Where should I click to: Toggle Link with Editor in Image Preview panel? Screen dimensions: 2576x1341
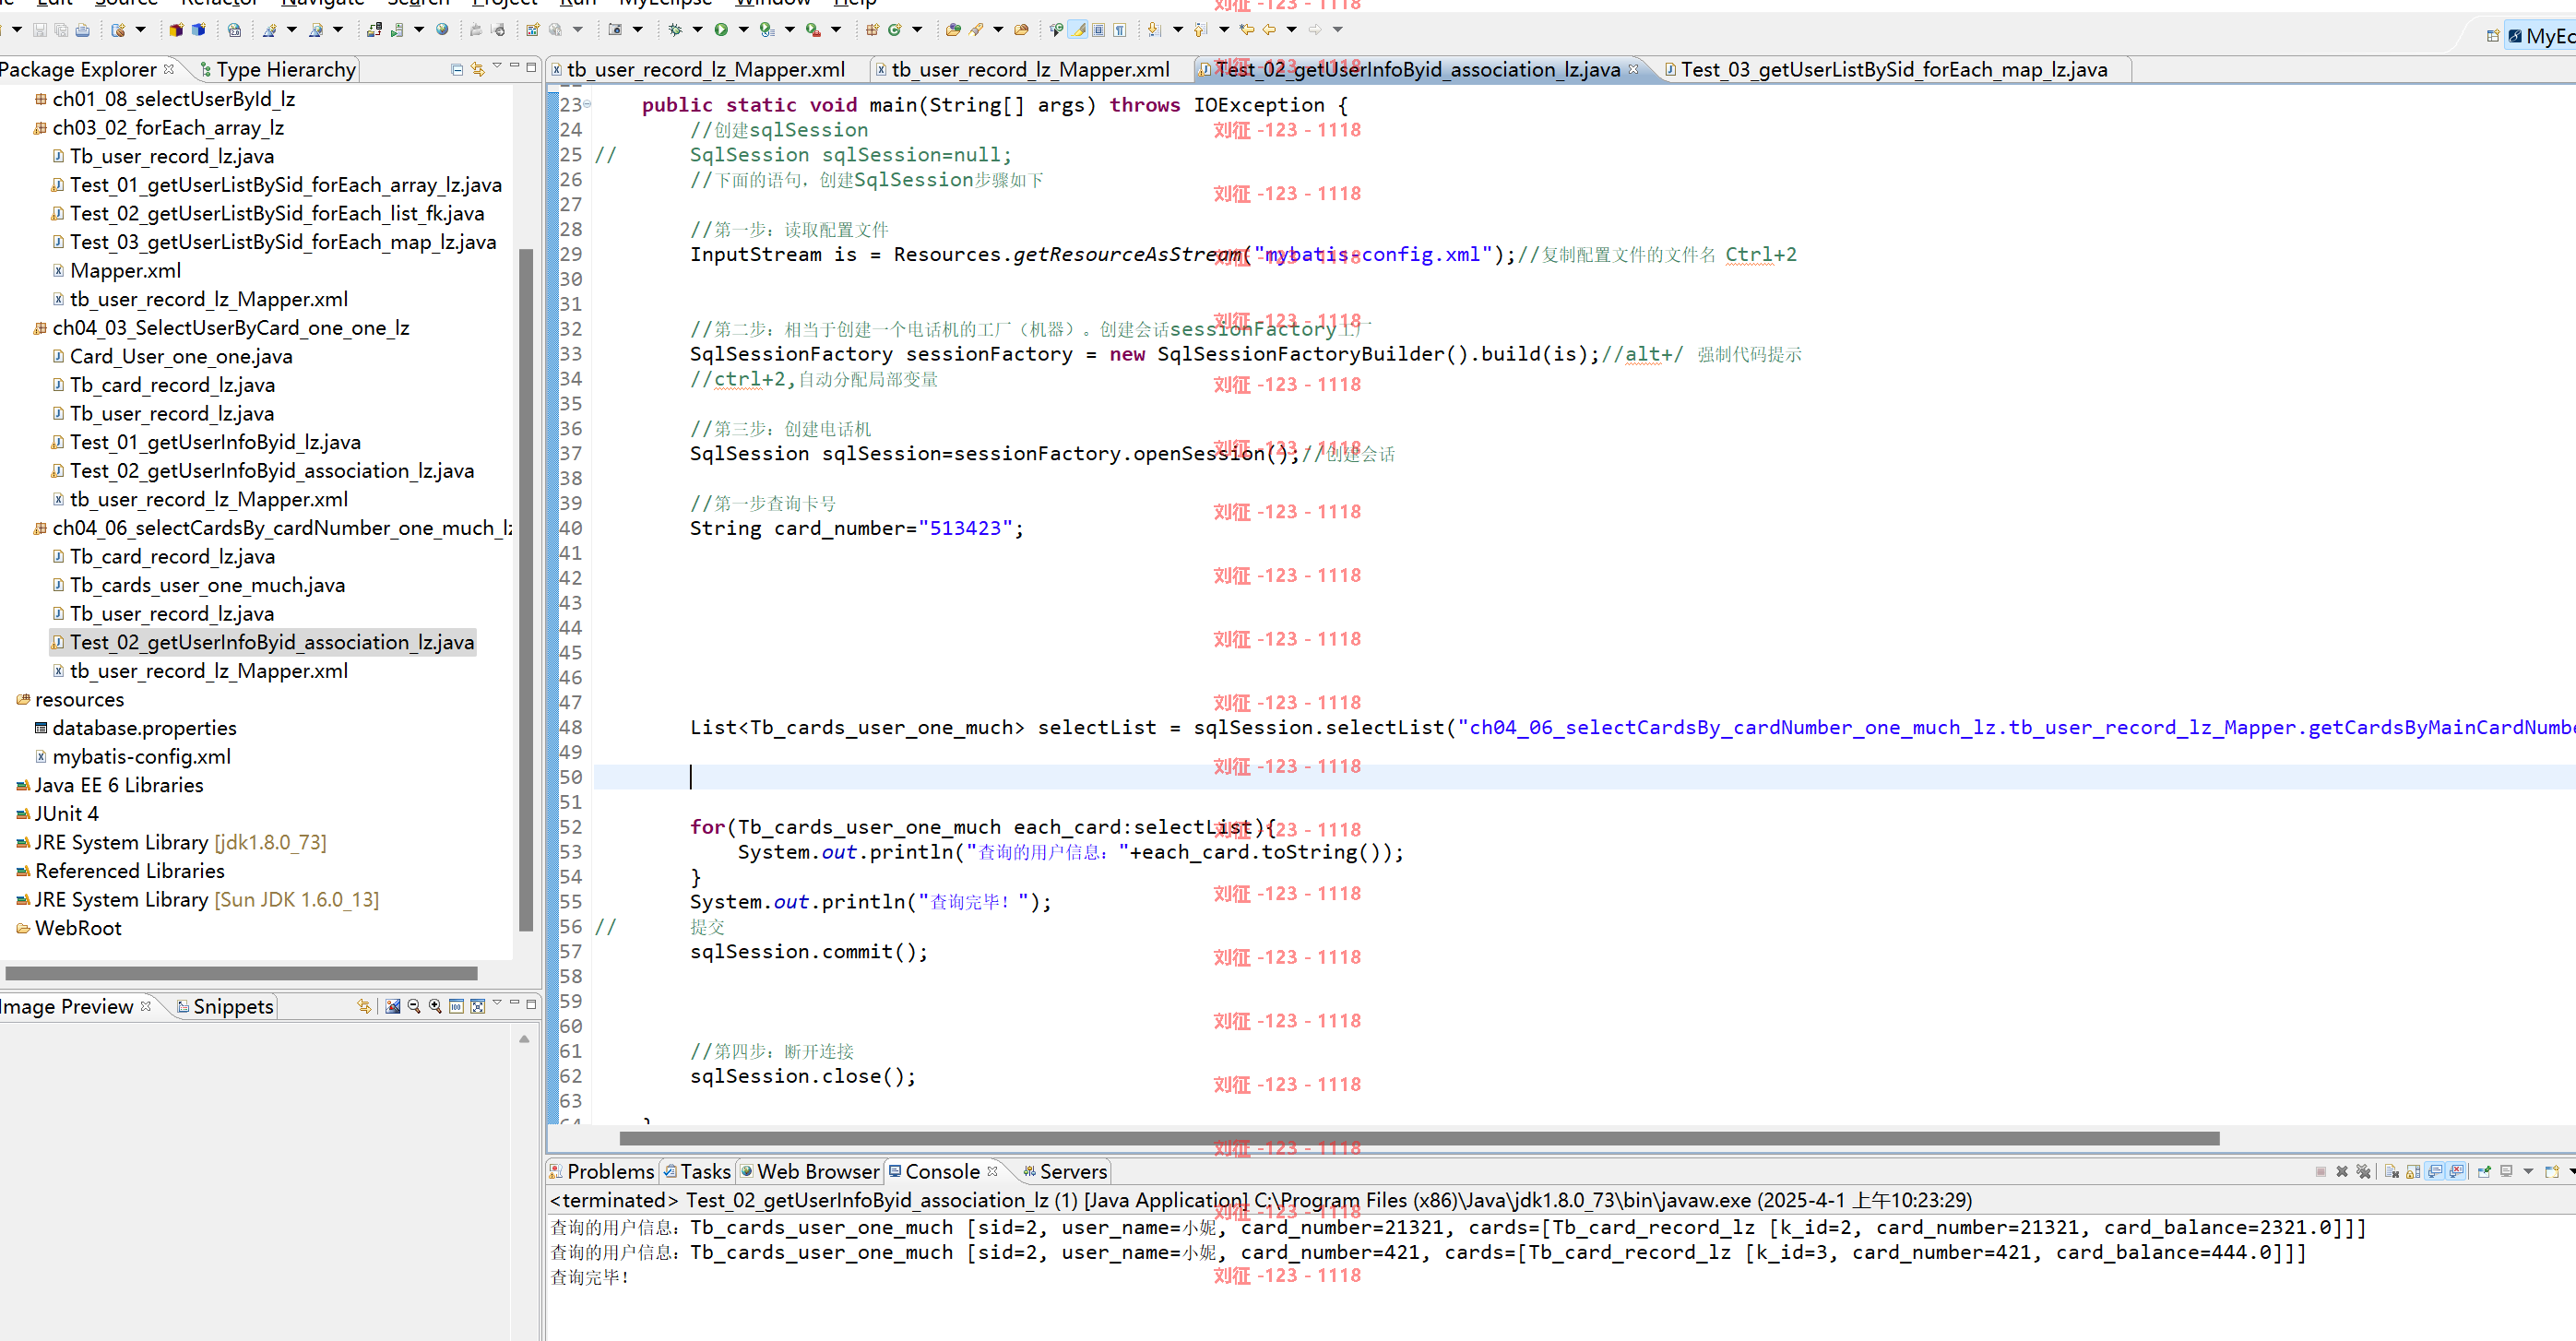coord(364,1006)
